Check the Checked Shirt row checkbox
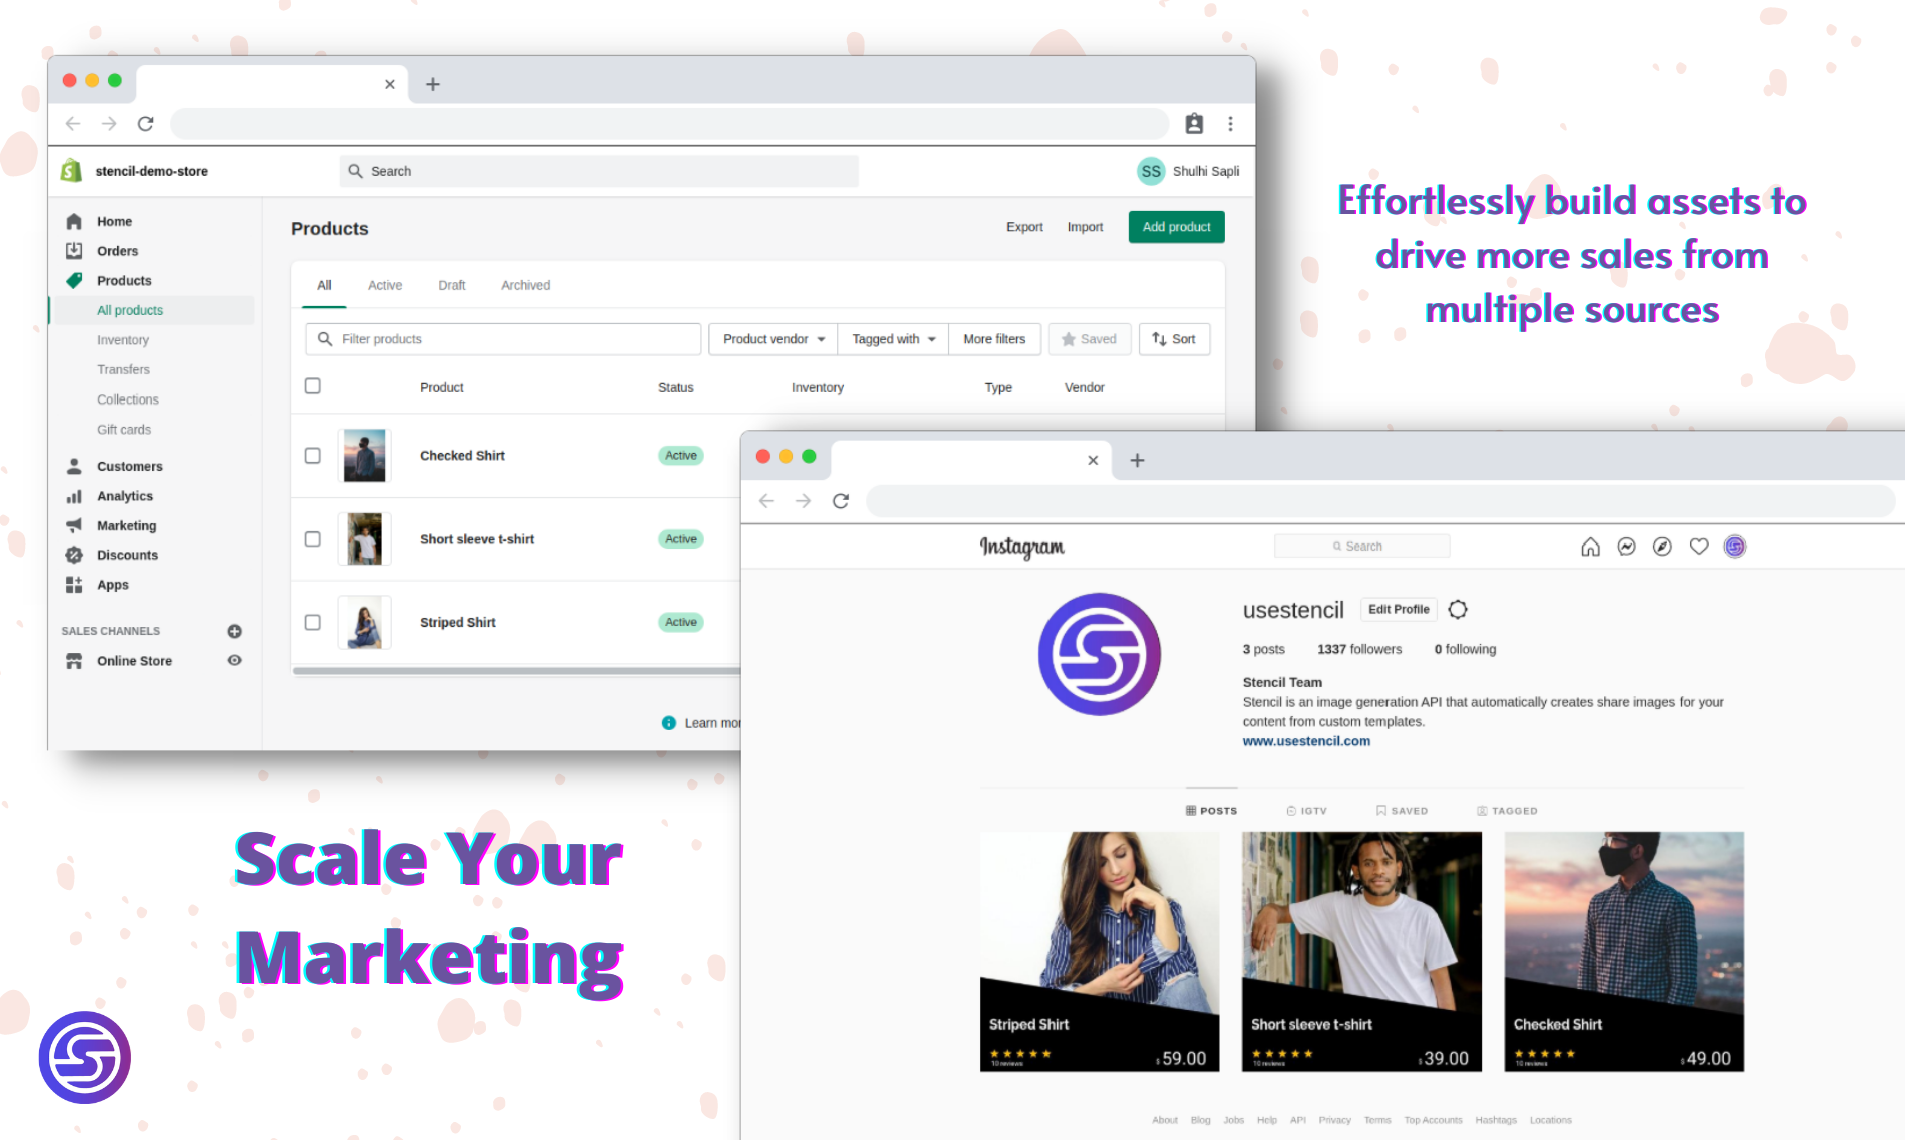Viewport: 1905px width, 1140px height. pos(313,456)
